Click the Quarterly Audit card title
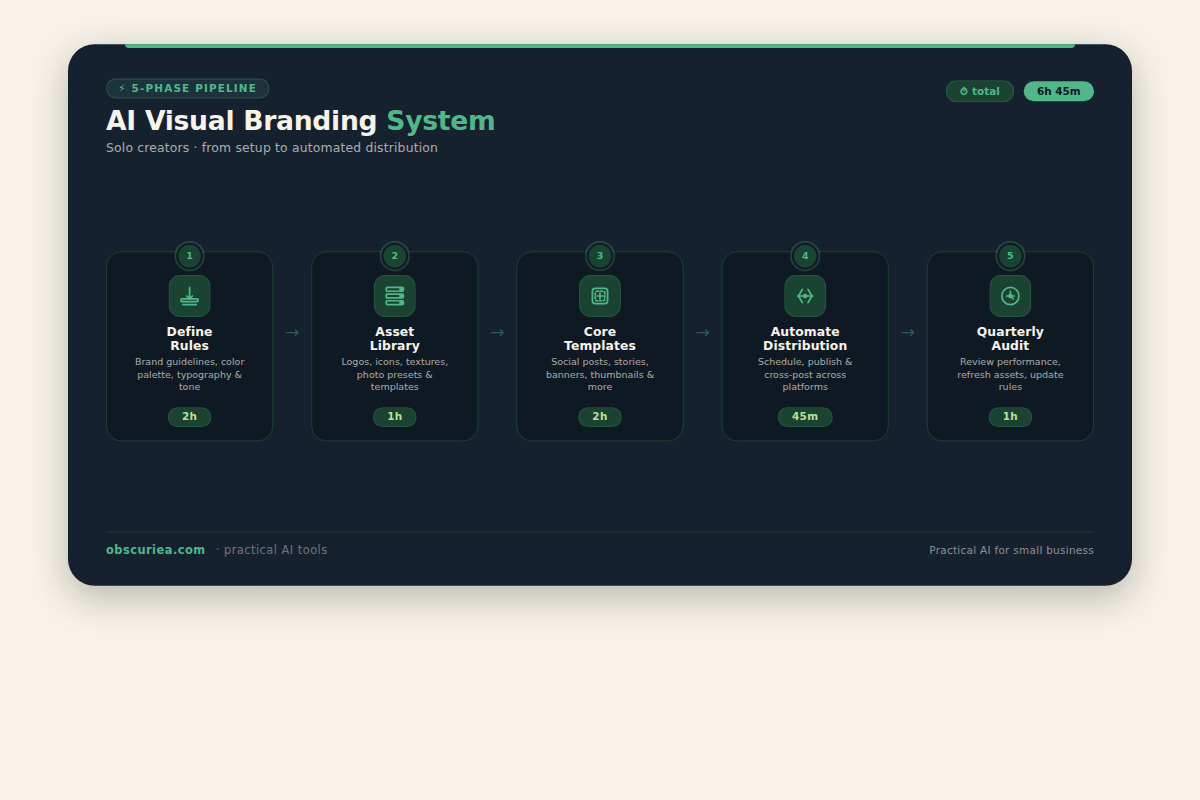 [x=1010, y=339]
